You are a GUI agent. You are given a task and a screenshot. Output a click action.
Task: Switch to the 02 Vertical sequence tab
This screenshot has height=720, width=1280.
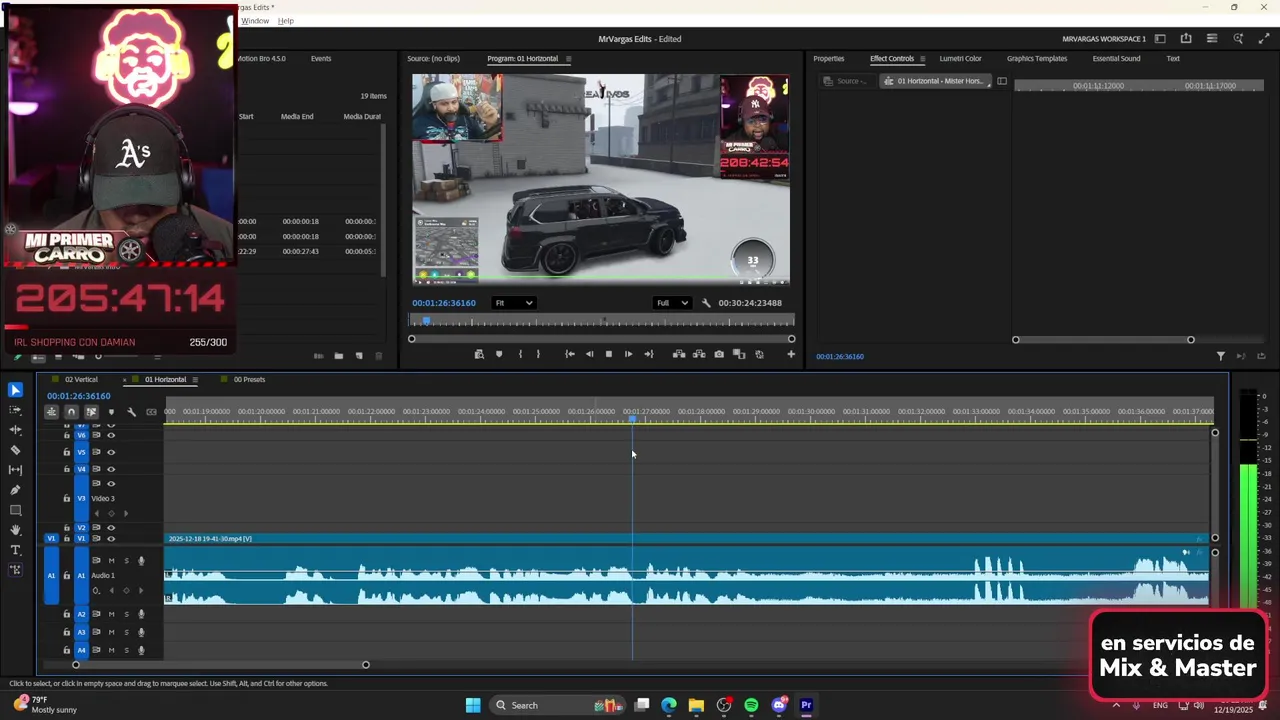[x=81, y=380]
